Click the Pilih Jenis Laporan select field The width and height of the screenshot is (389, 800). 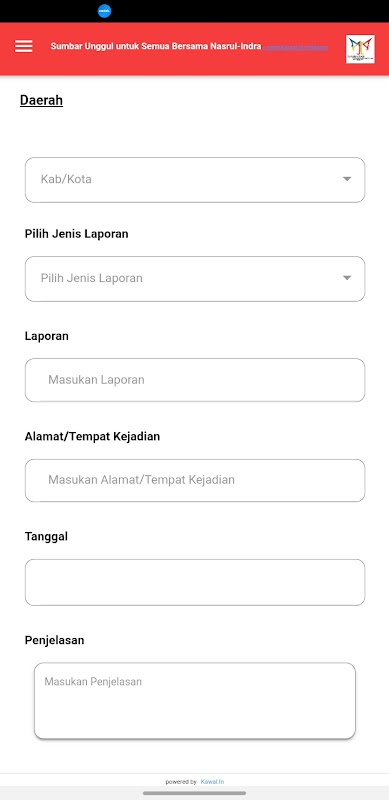coord(195,279)
